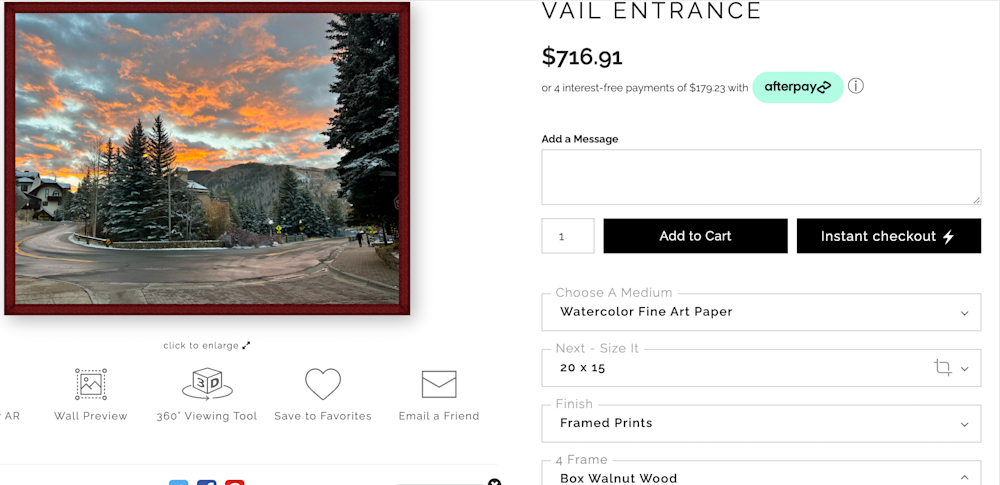Share on Twitter icon
The width and height of the screenshot is (1000, 485).
(179, 483)
